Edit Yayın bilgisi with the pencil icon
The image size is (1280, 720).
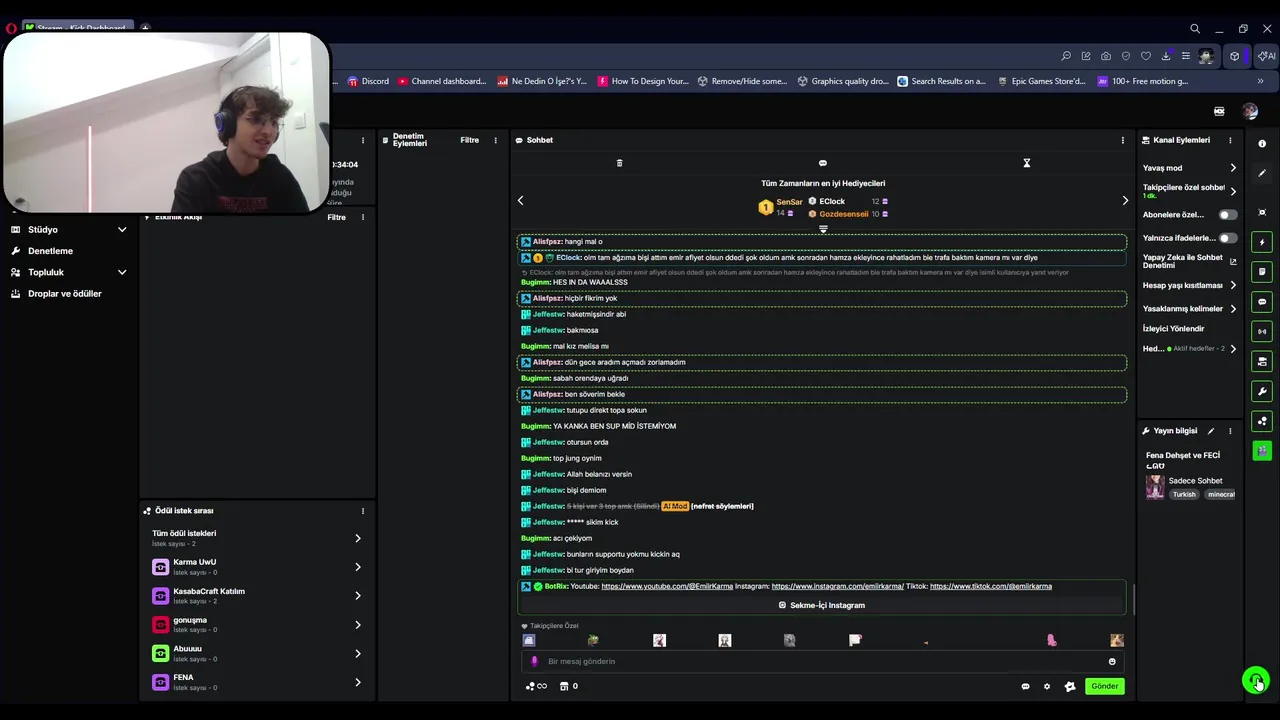pos(1211,431)
